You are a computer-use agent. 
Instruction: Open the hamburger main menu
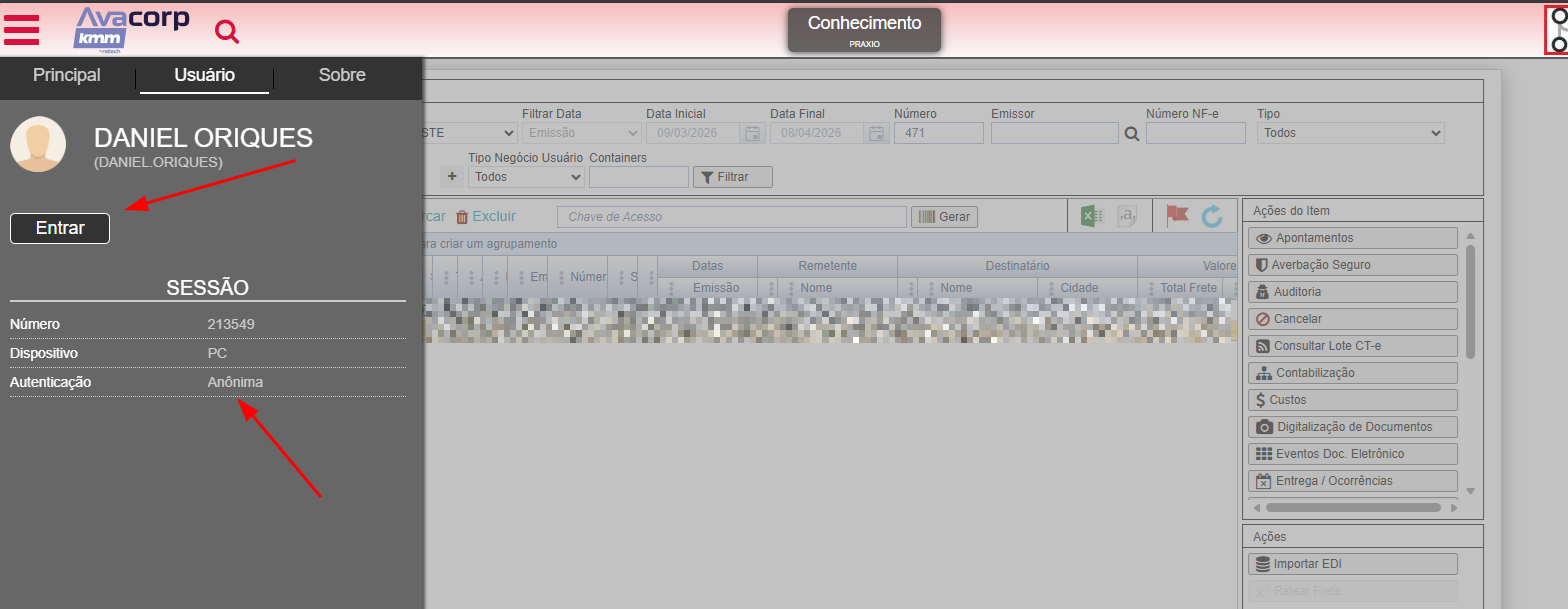(x=22, y=30)
